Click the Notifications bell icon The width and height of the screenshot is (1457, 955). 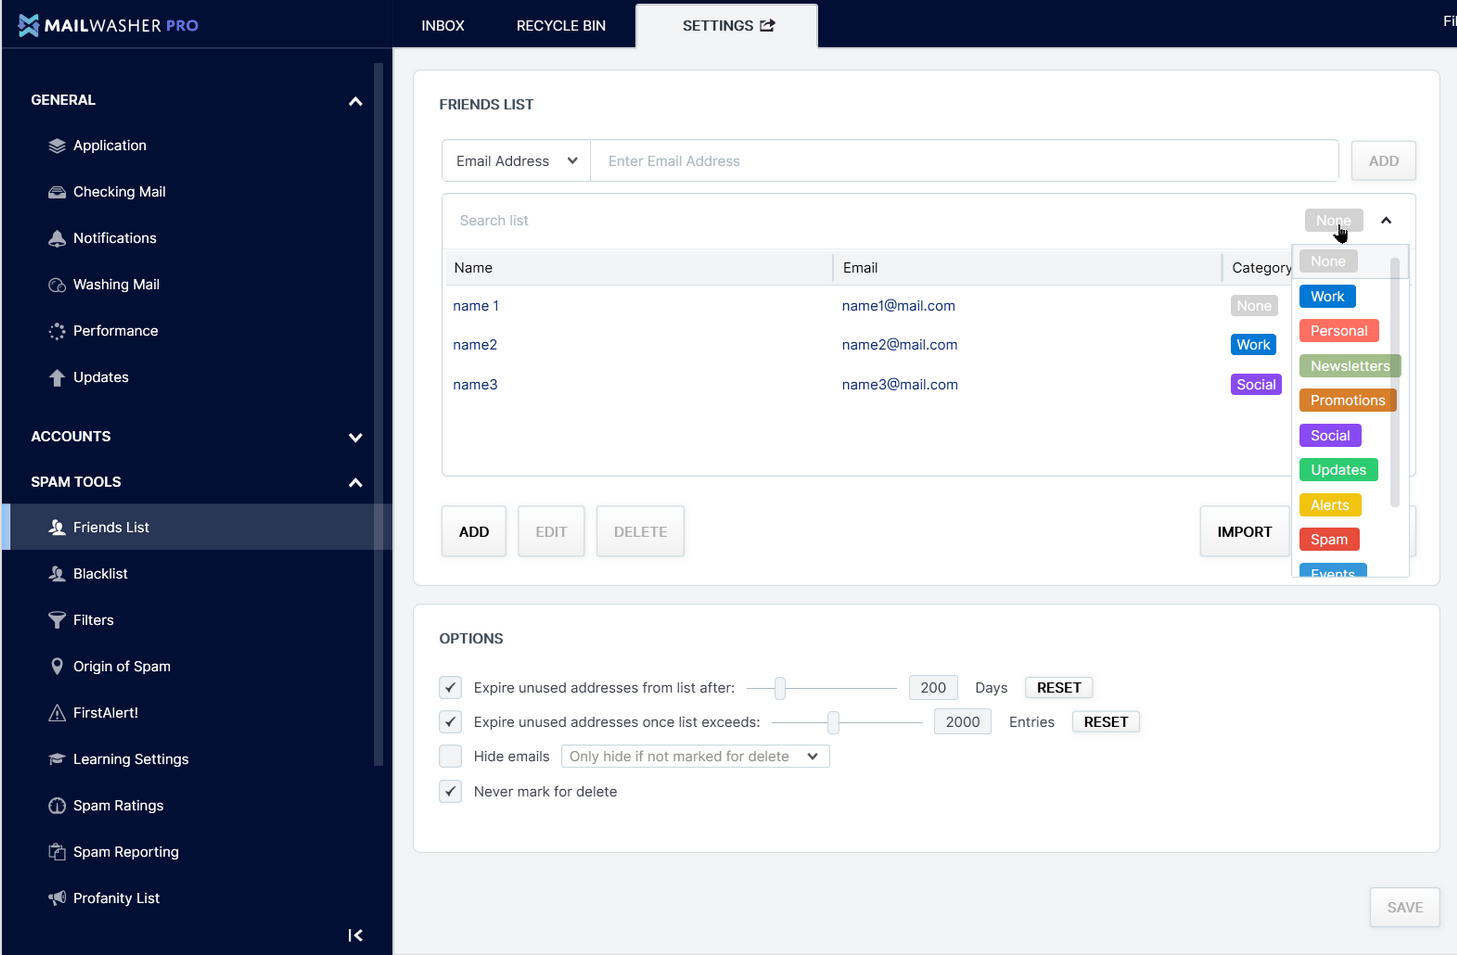(x=57, y=238)
